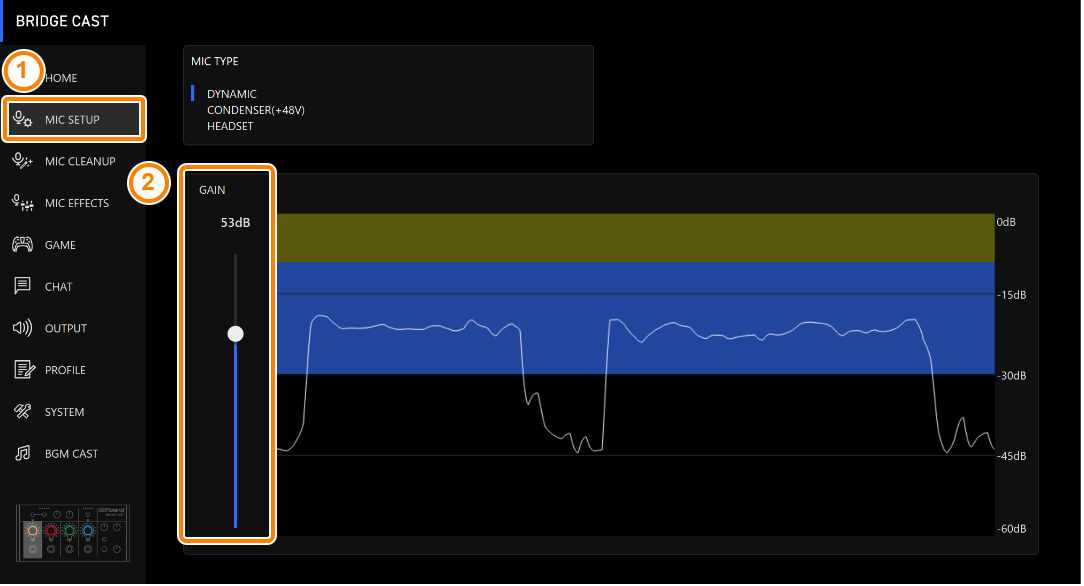1084x586 pixels.
Task: Open the HOME page
Action: (x=61, y=78)
